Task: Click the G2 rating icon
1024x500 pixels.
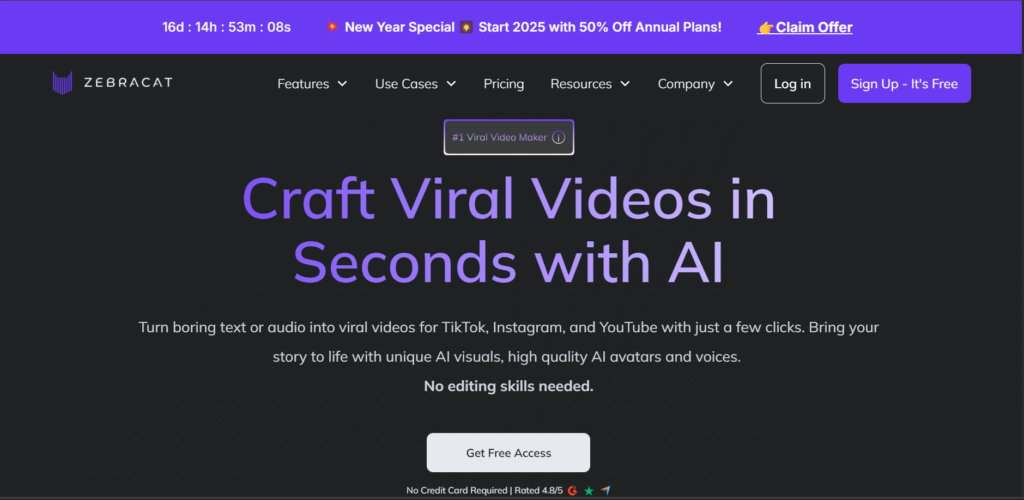Action: [x=572, y=490]
